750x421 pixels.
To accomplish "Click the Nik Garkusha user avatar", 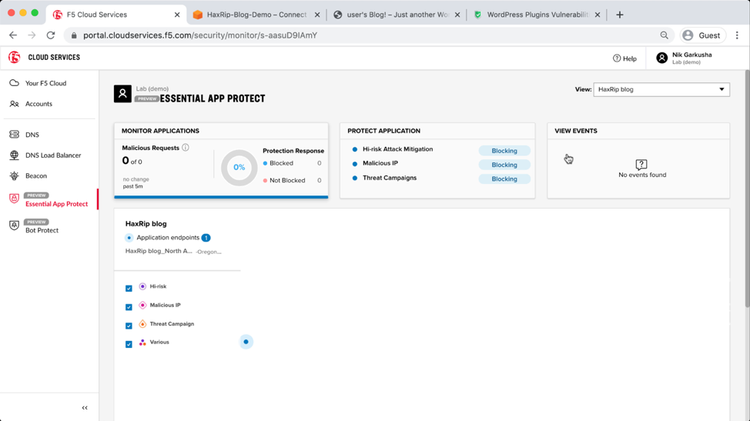I will [662, 58].
